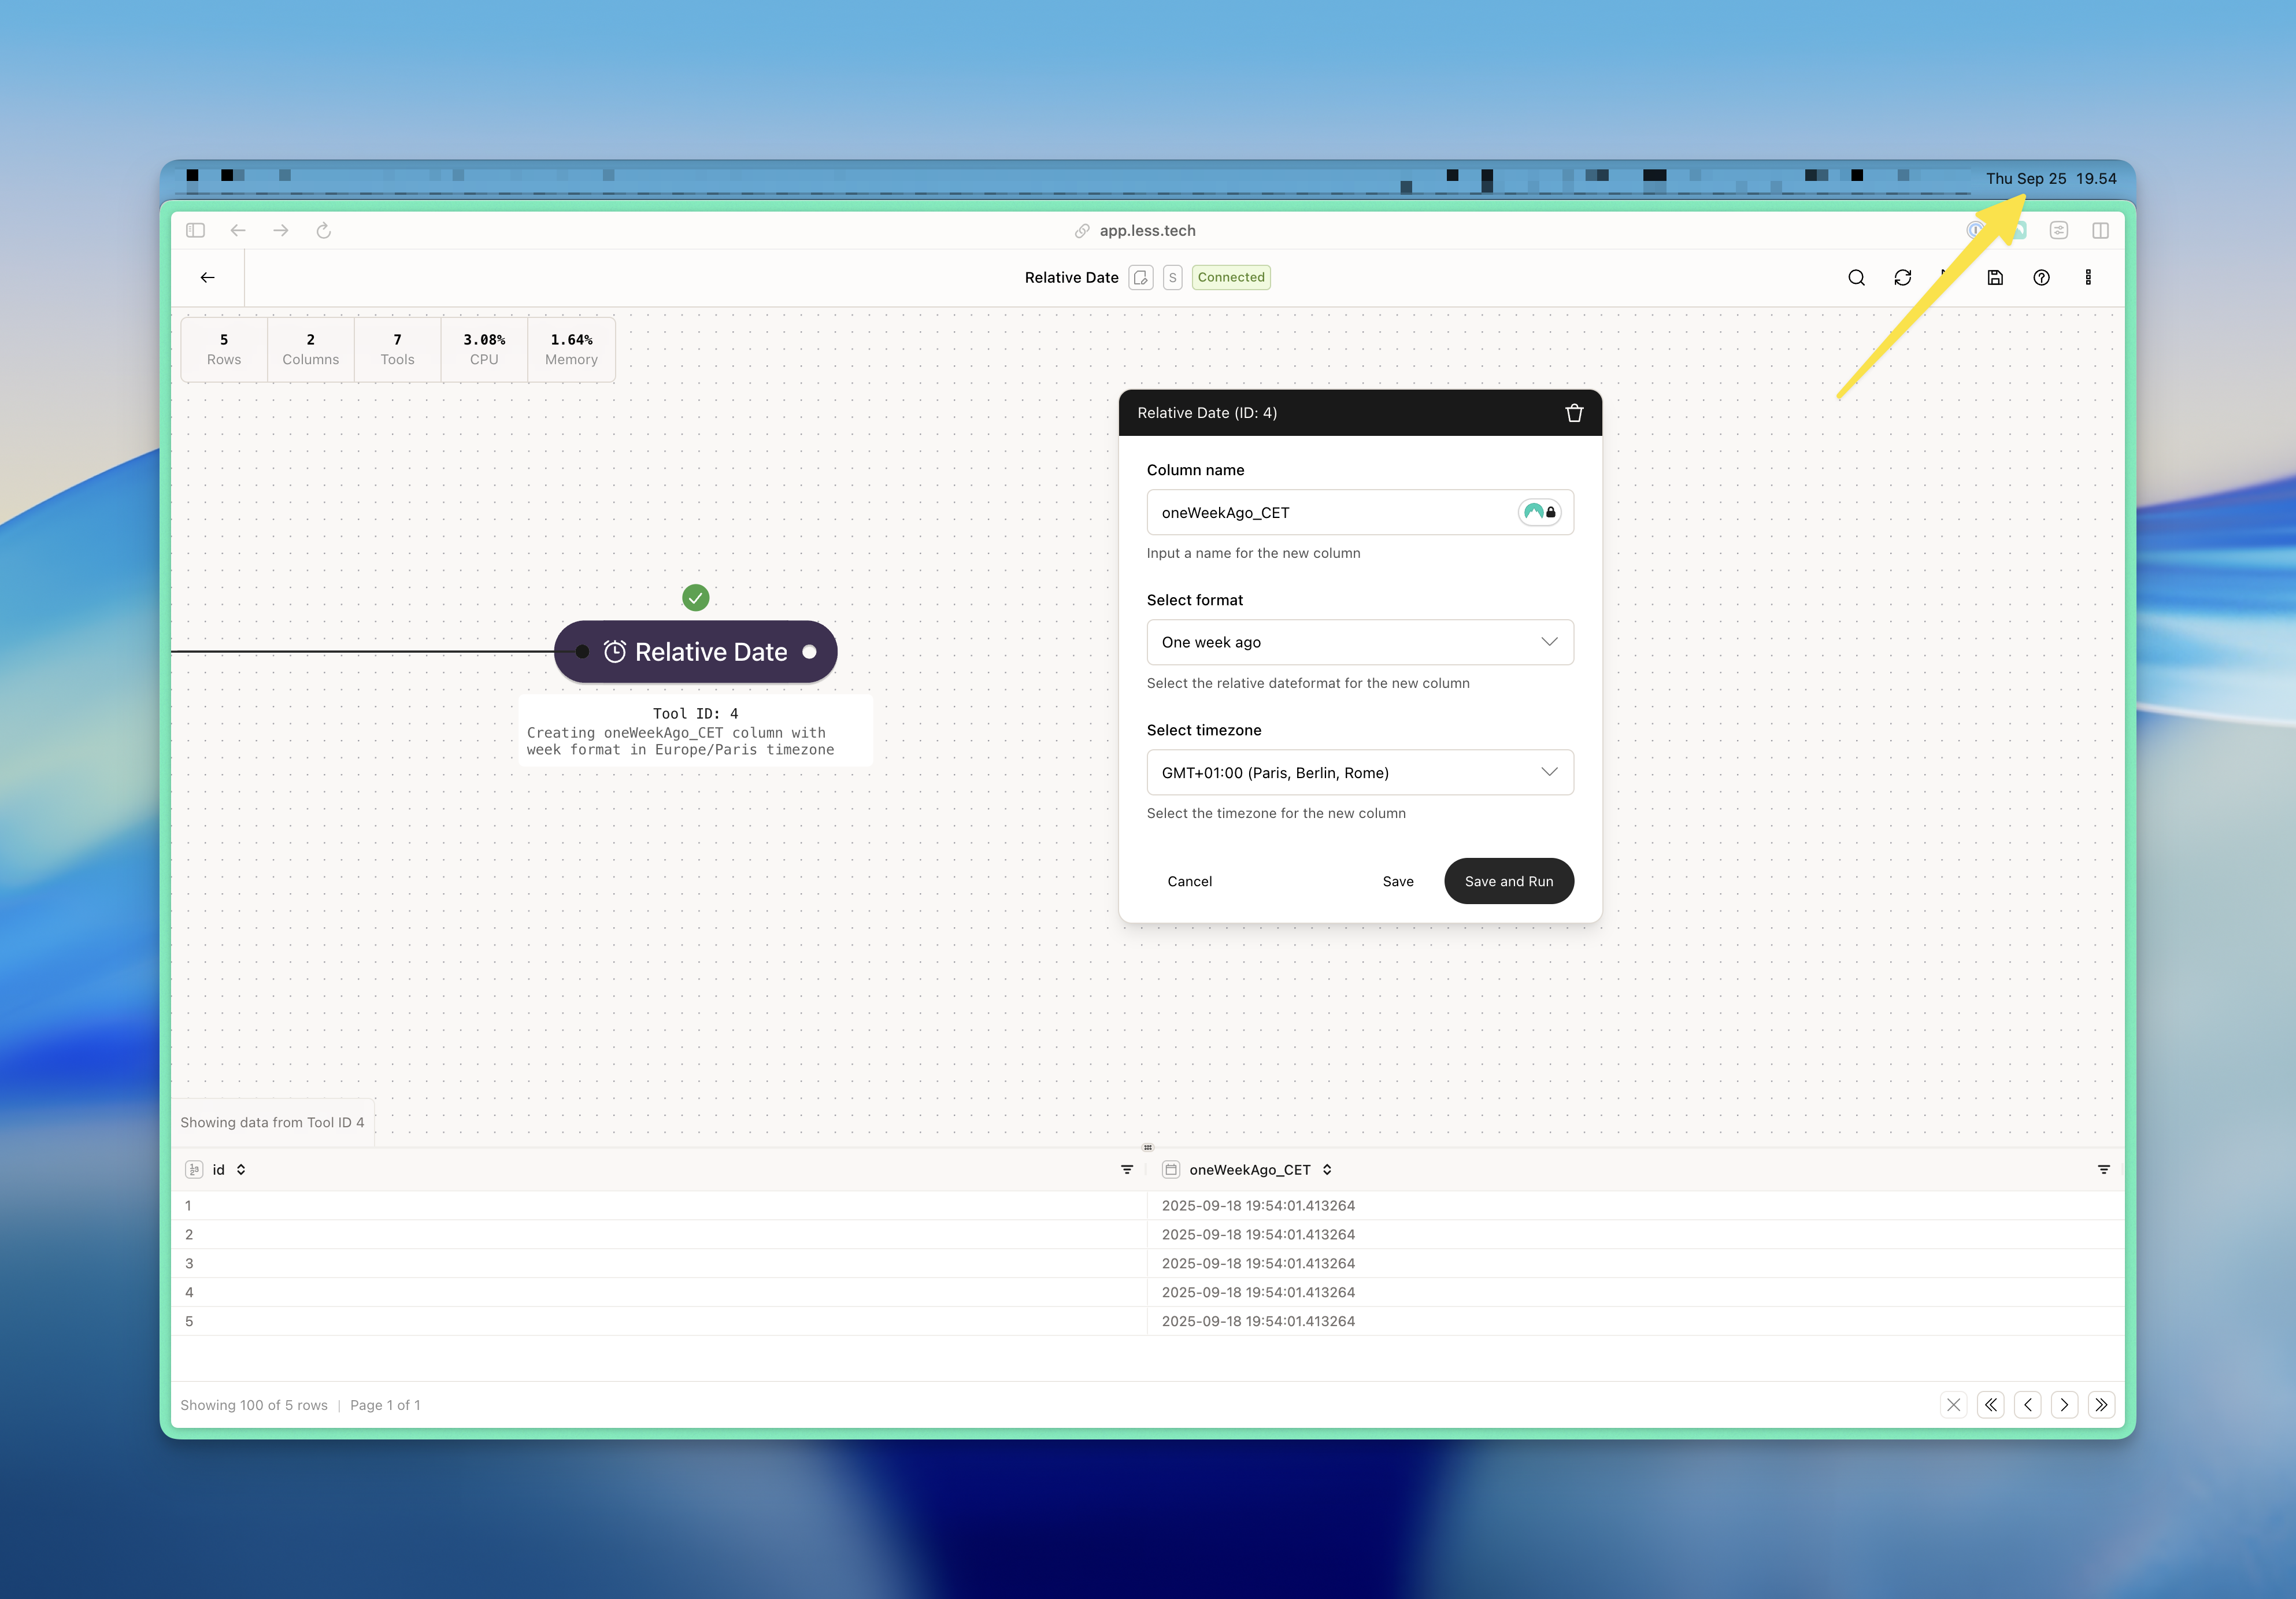
Task: Click the search magnifier icon in header
Action: click(x=1856, y=278)
